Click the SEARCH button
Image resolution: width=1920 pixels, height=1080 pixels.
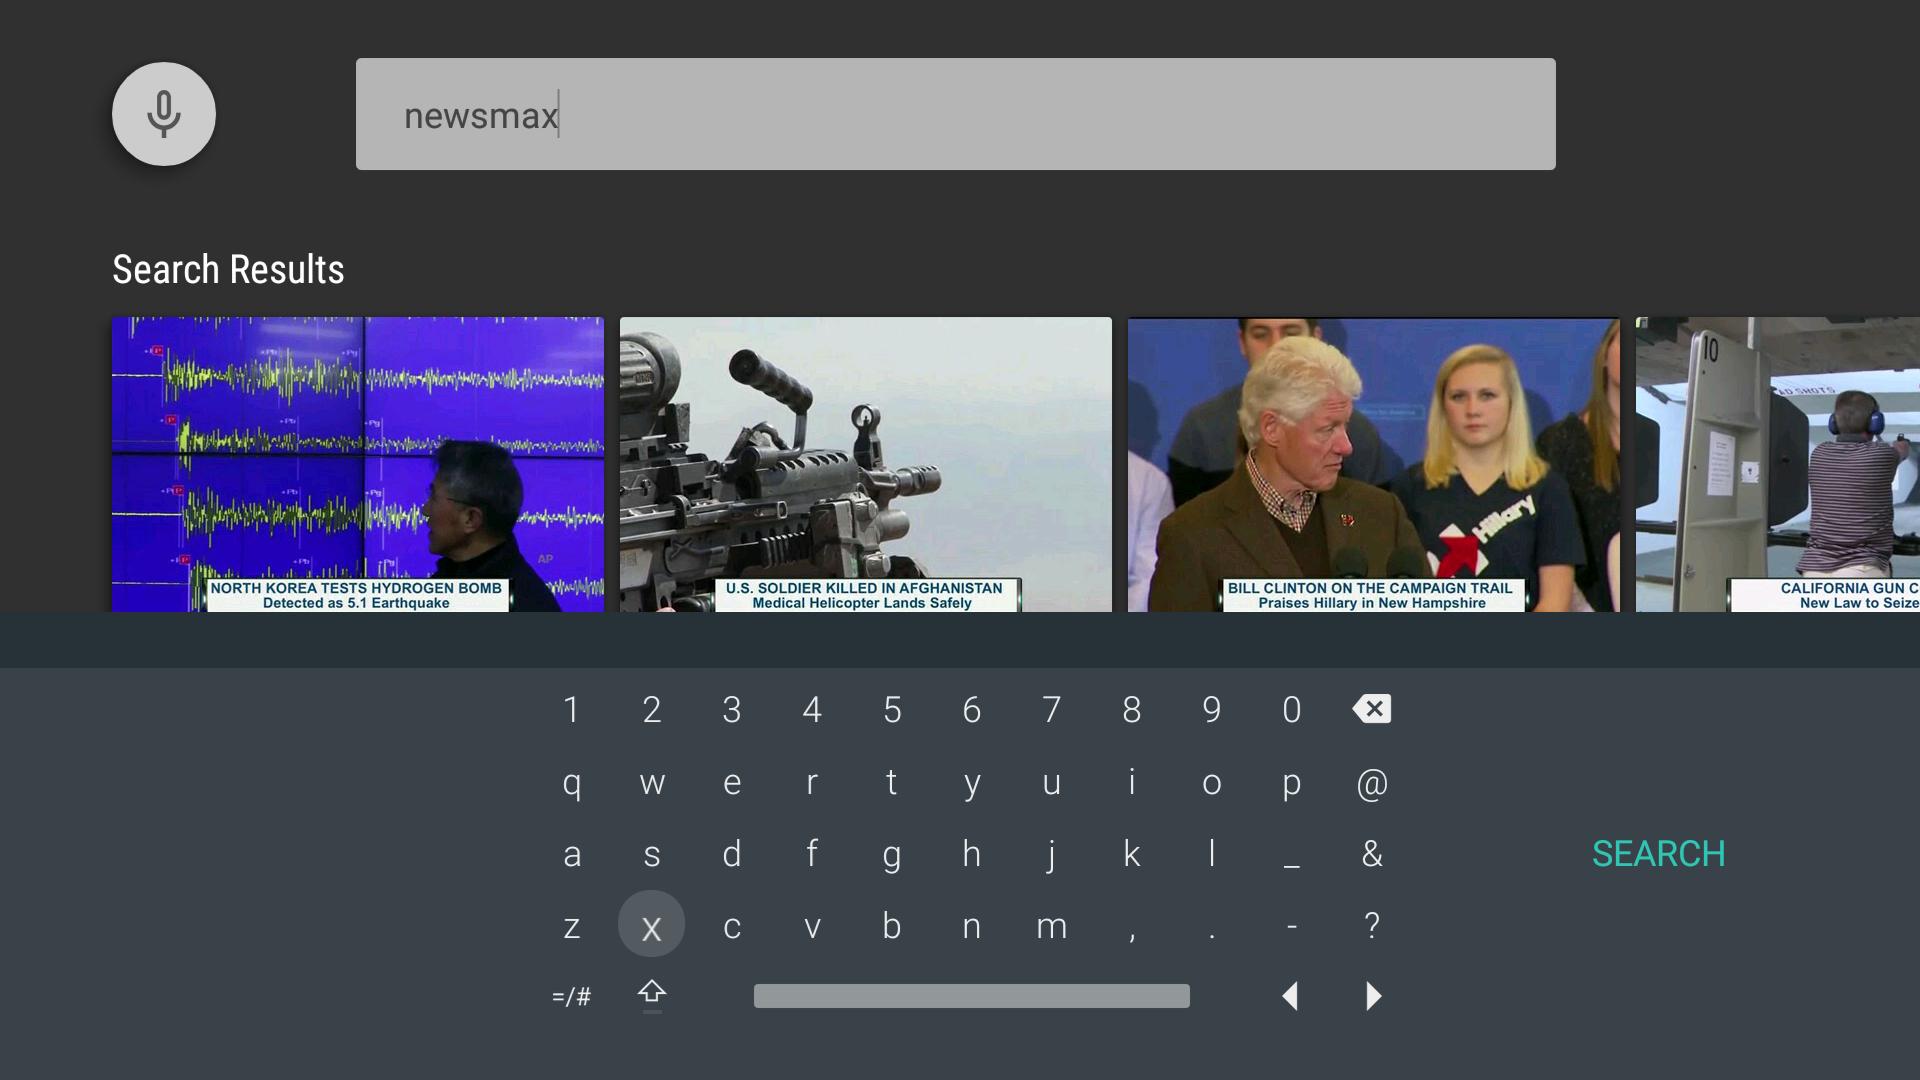pos(1658,853)
